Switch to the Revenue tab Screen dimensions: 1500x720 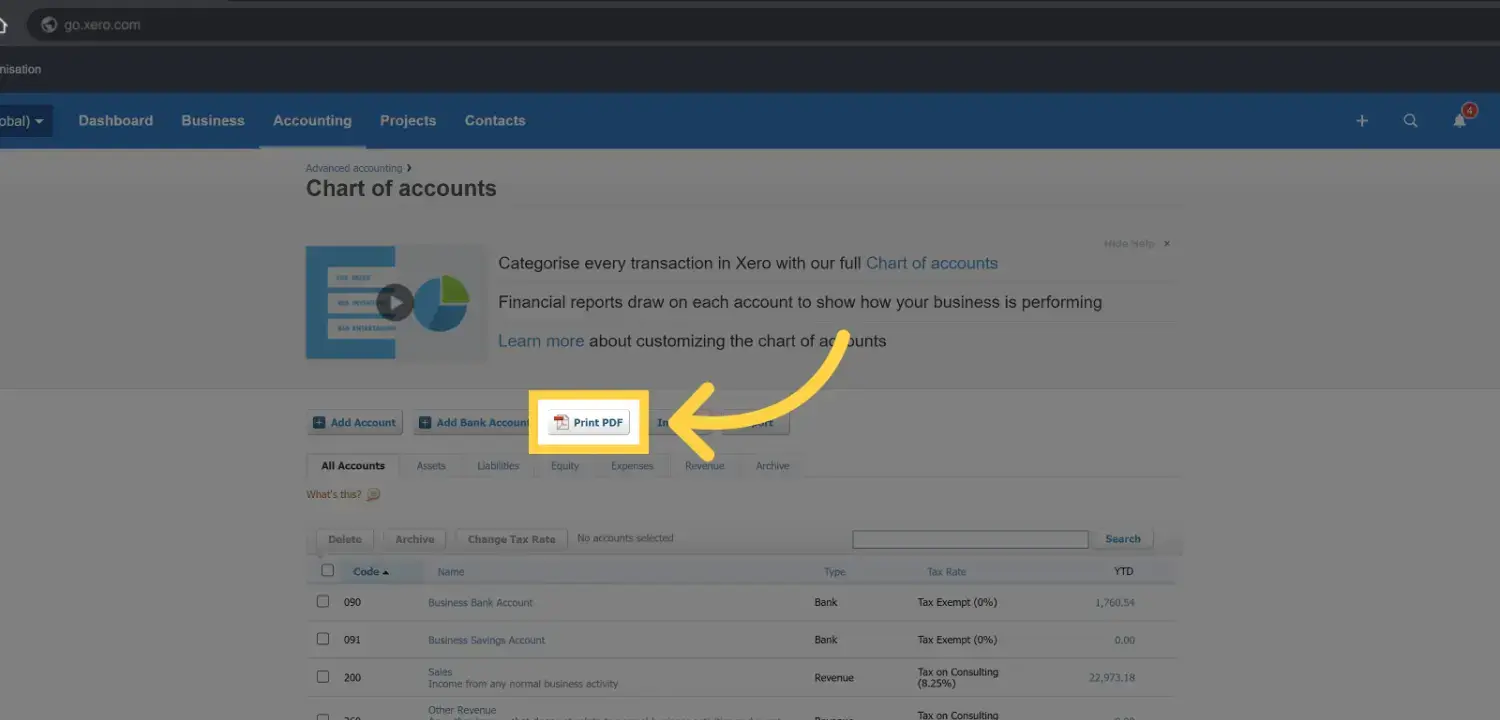coord(705,466)
